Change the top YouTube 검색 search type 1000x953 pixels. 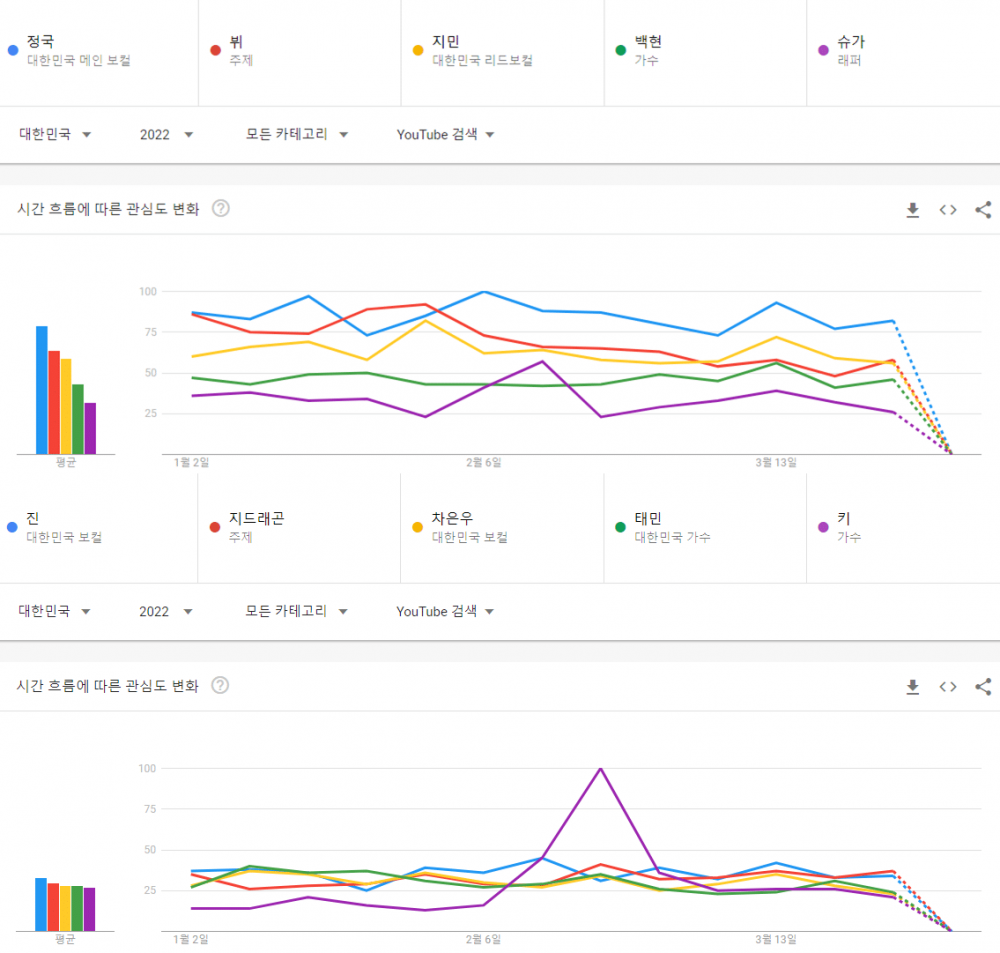point(446,135)
